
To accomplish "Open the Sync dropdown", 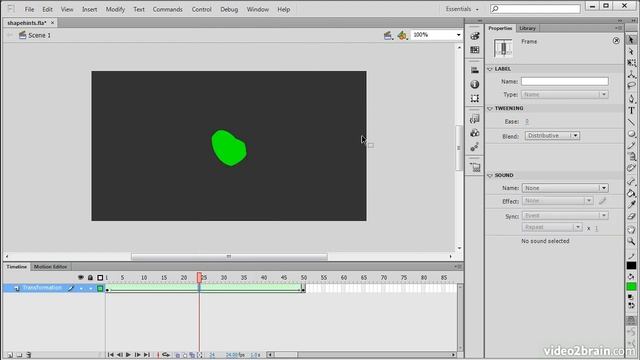I will pos(565,216).
